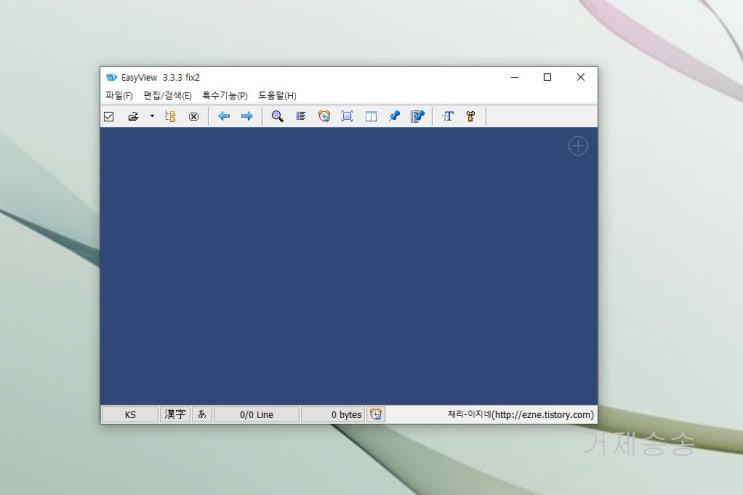Screen dimensions: 743x495
Task: Toggle the full screen frame icon
Action: 347,116
